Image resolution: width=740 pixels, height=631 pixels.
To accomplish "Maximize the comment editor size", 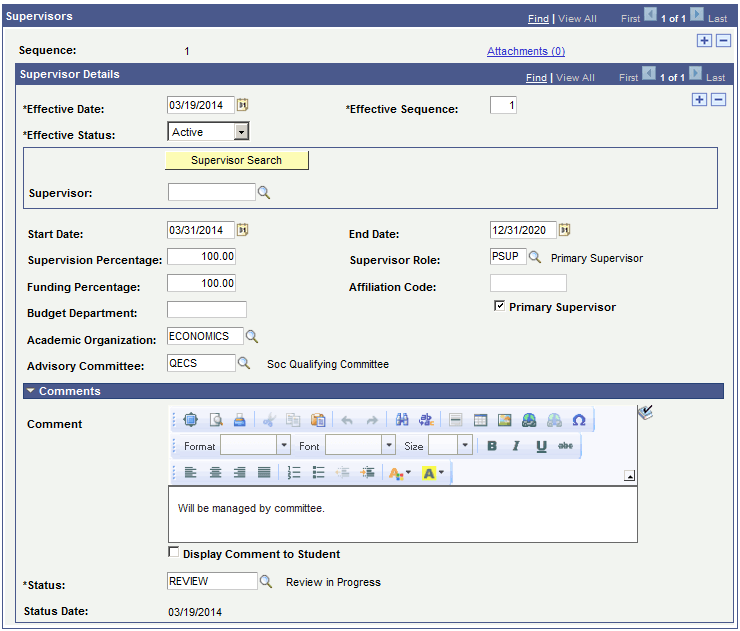I will tap(190, 420).
